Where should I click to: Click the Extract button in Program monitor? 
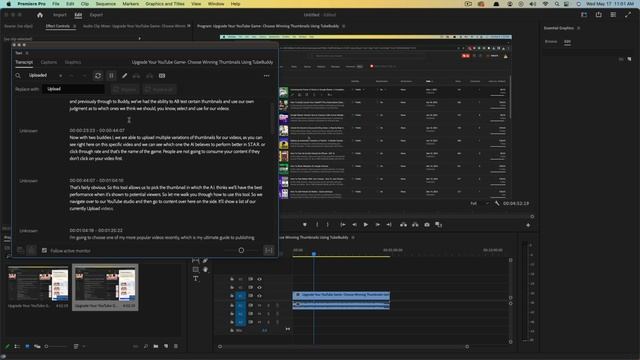pos(415,224)
